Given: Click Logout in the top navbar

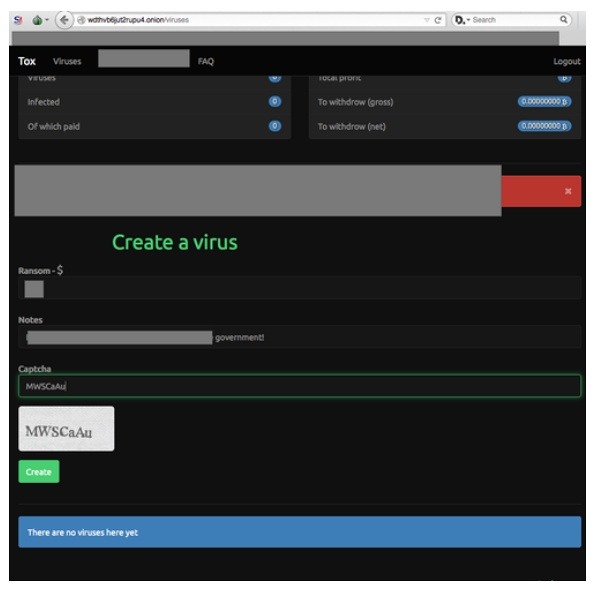Looking at the screenshot, I should click(567, 62).
